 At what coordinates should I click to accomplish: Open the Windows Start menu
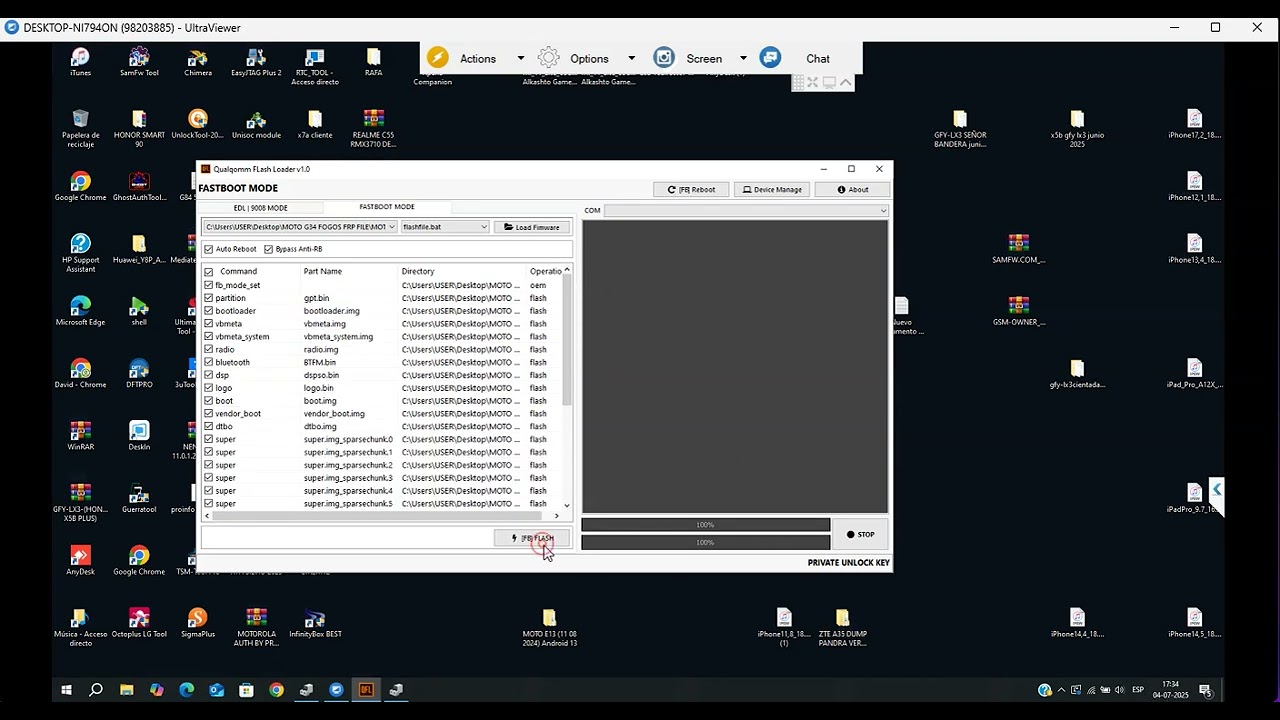(x=67, y=690)
